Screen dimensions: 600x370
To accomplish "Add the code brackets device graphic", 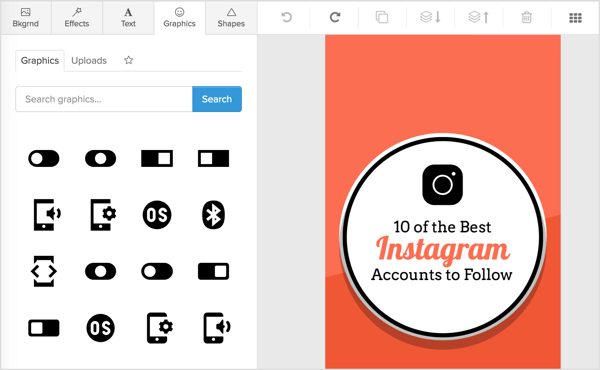I will [44, 271].
